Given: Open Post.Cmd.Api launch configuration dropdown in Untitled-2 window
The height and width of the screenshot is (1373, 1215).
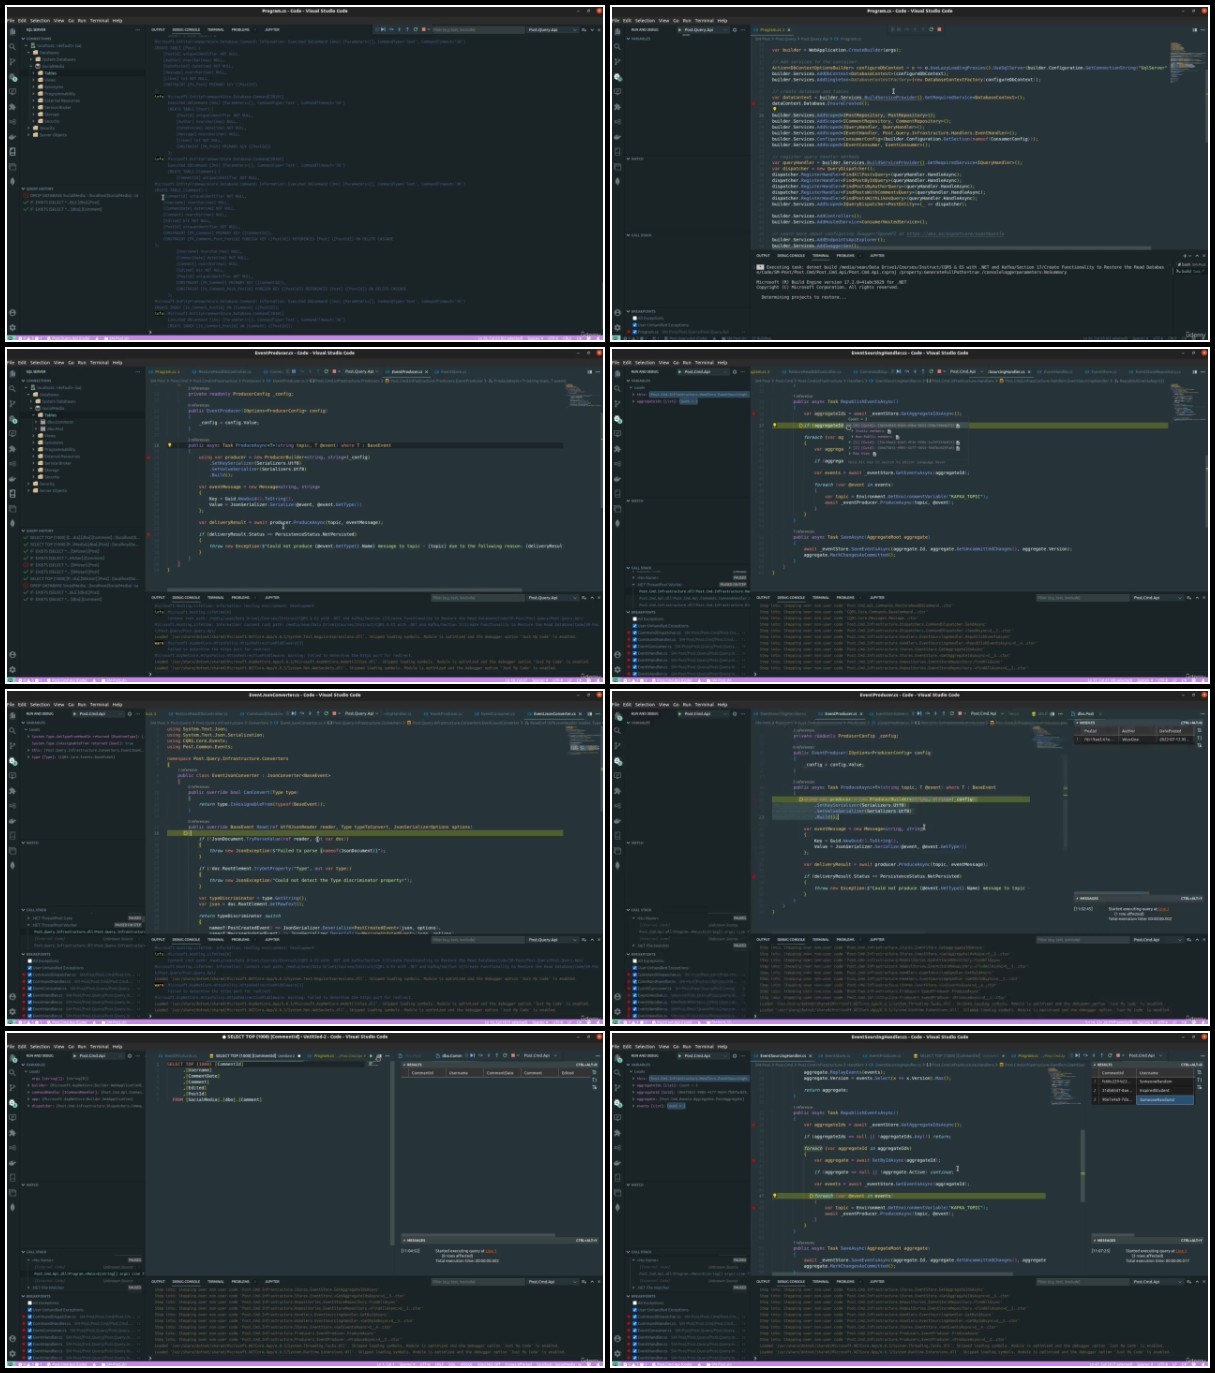Looking at the screenshot, I should click(x=101, y=1055).
